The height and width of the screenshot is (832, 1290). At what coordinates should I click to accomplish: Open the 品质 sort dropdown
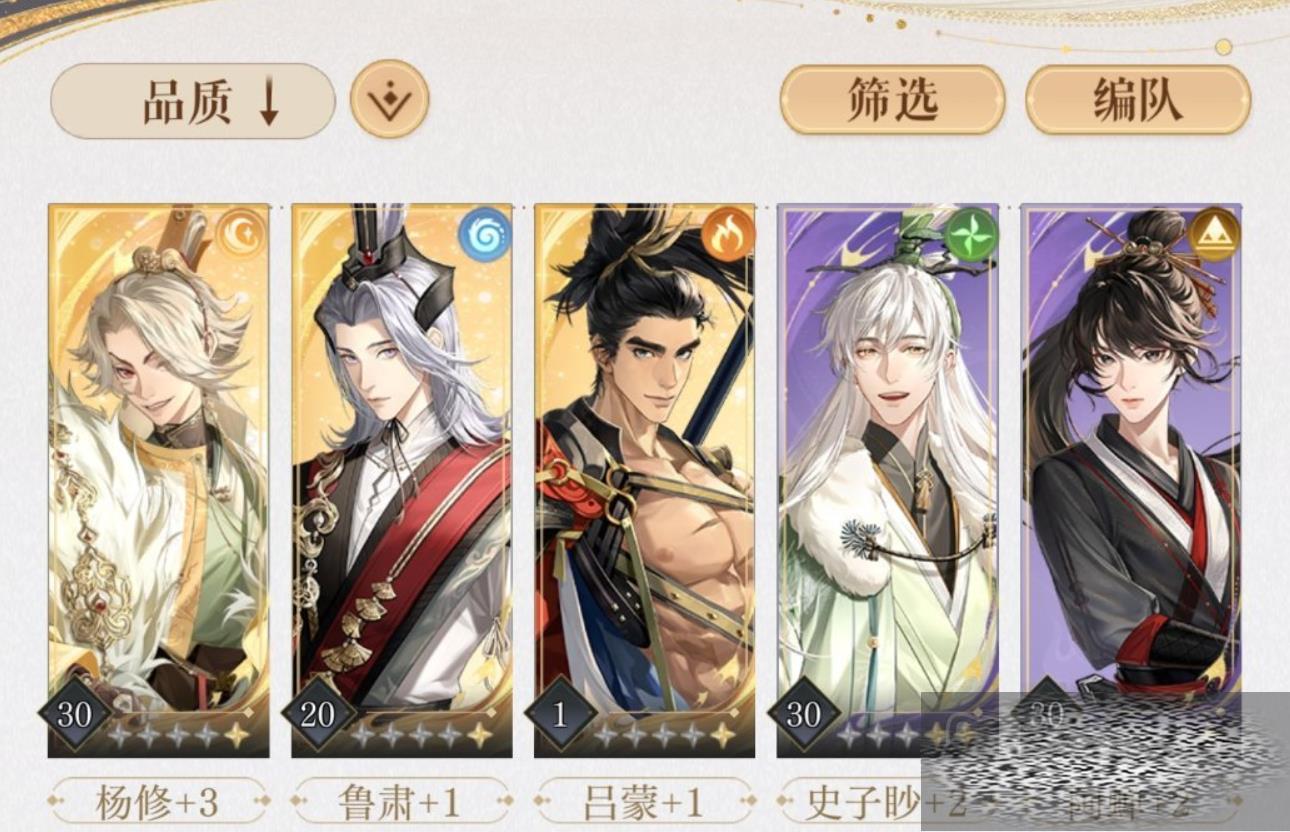coord(193,101)
